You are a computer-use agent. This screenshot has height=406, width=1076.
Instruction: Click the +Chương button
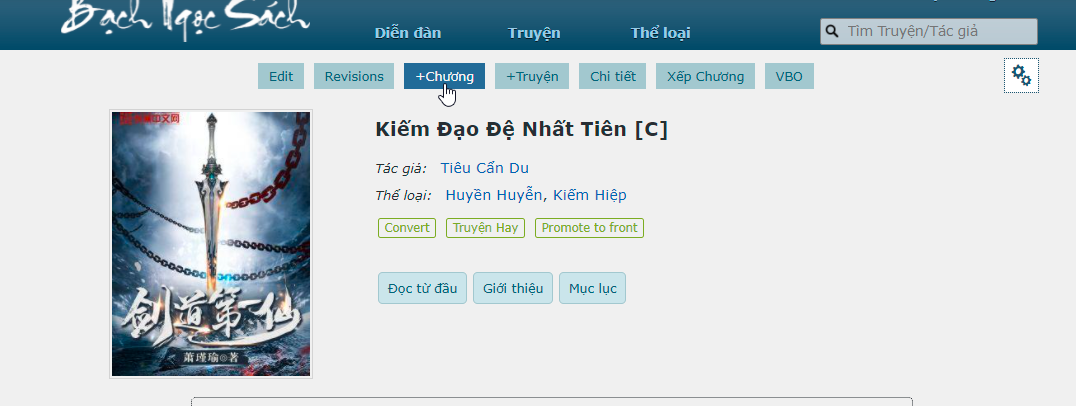(x=444, y=76)
